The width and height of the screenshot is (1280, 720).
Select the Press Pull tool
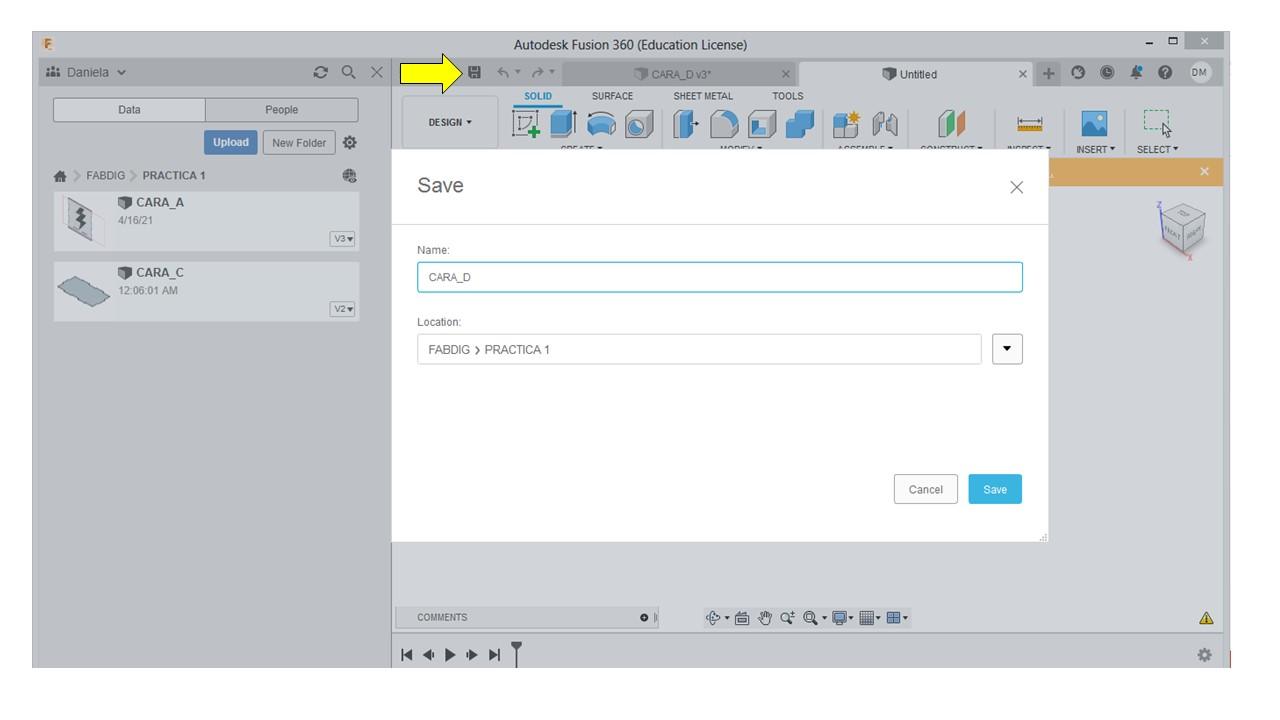click(x=686, y=125)
